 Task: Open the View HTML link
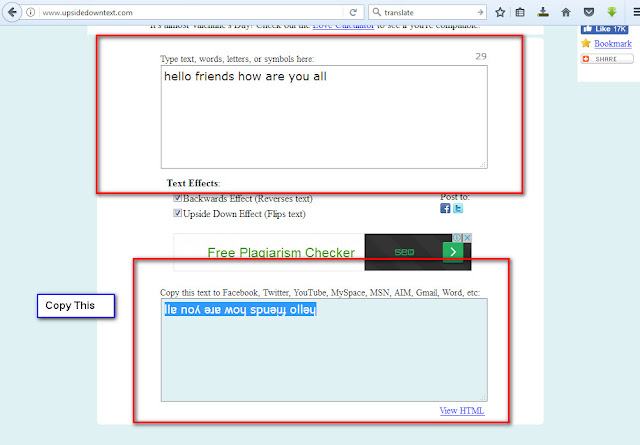[x=462, y=411]
